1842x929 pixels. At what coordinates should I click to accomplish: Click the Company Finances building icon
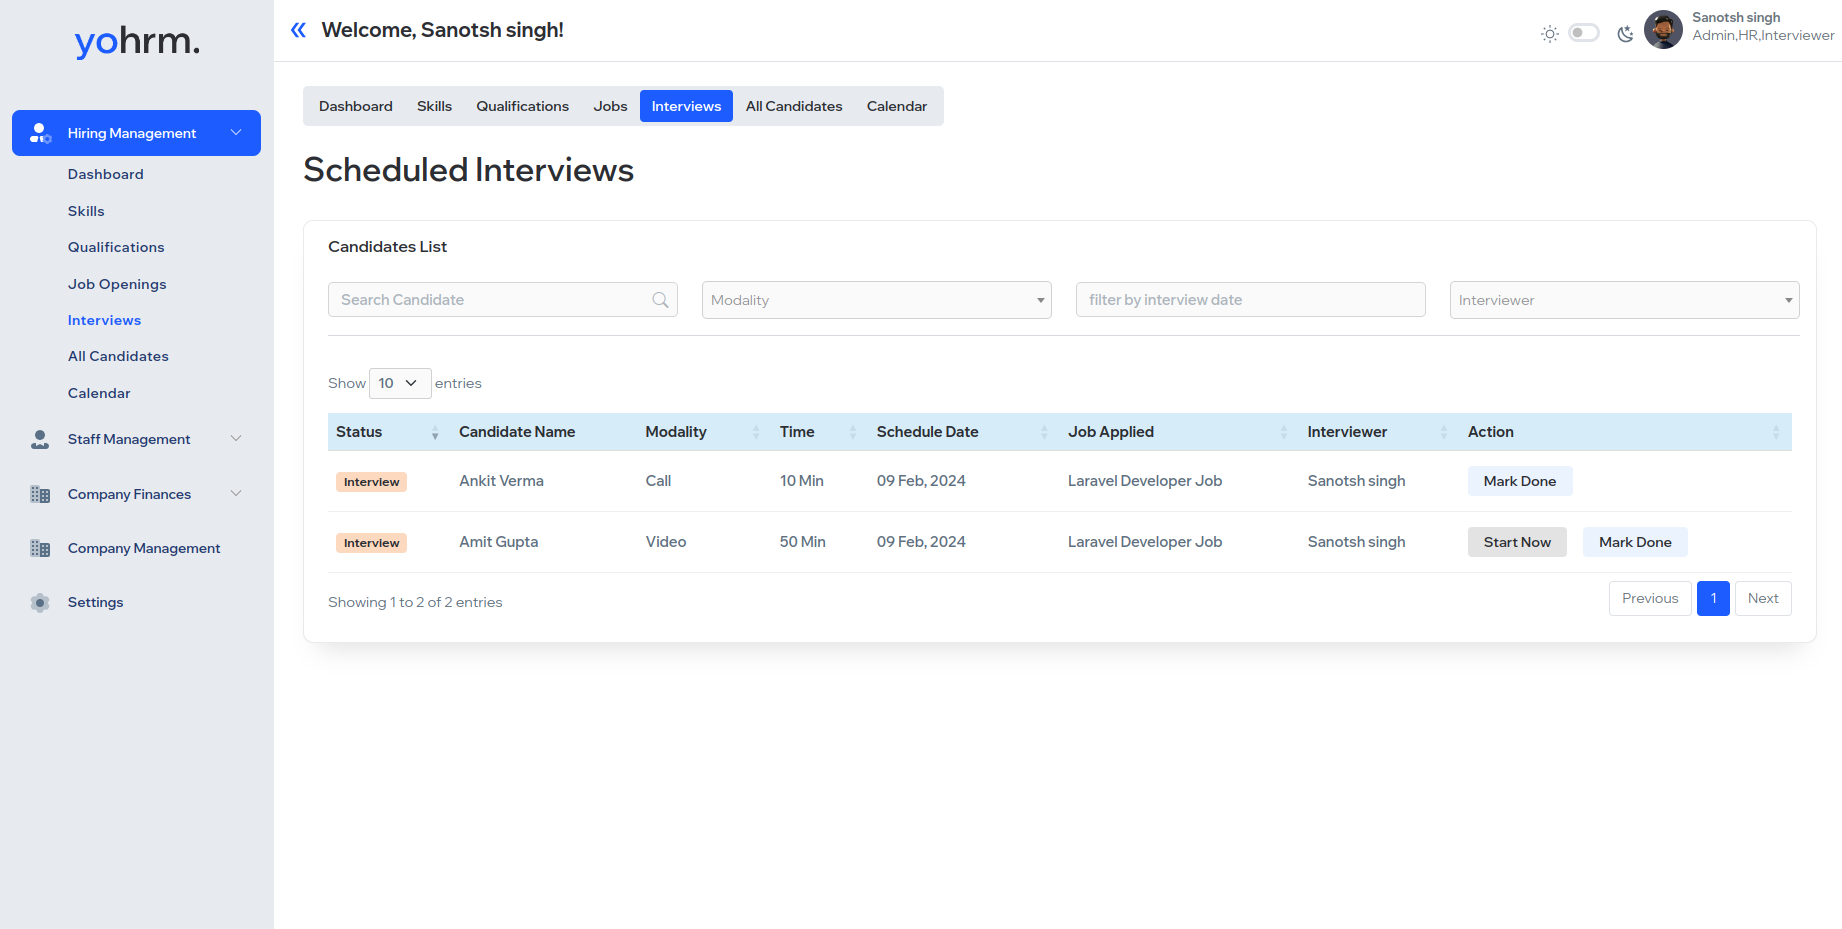pos(40,494)
